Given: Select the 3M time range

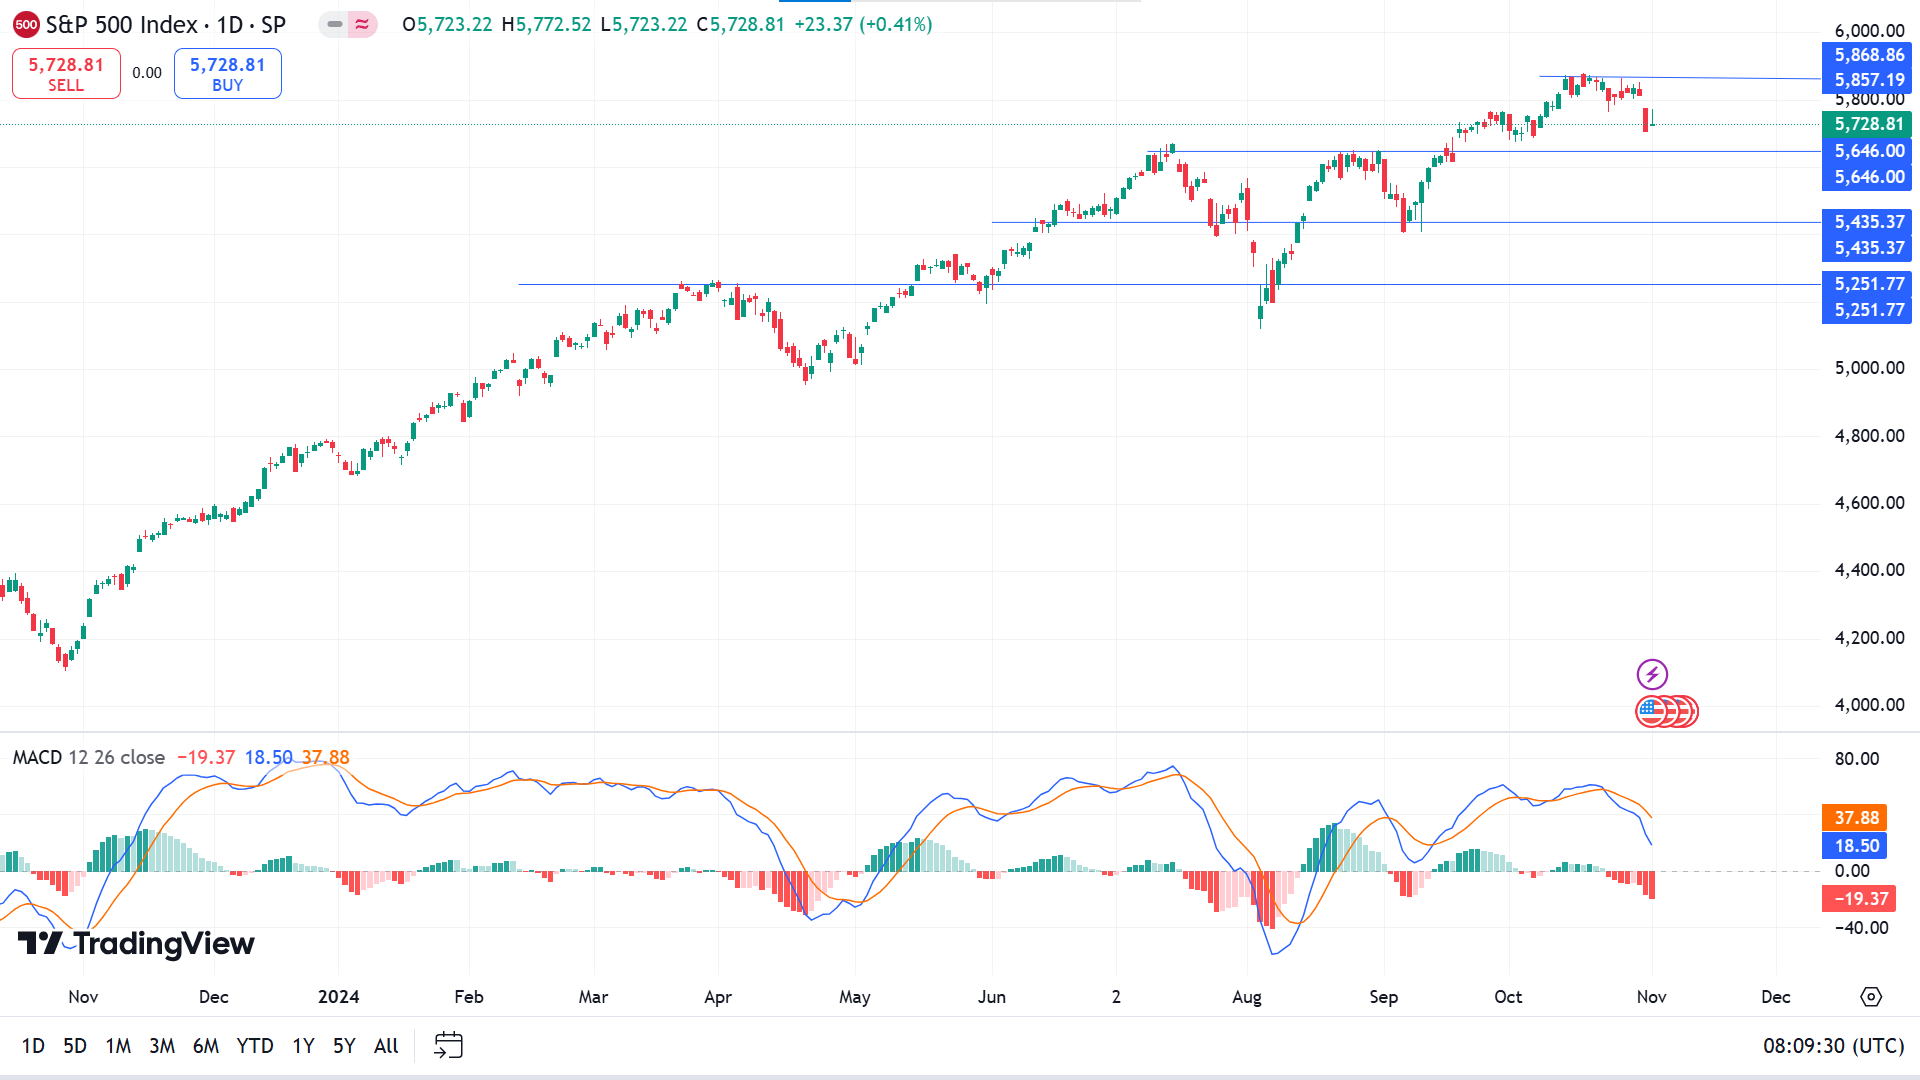Looking at the screenshot, I should click(162, 1046).
